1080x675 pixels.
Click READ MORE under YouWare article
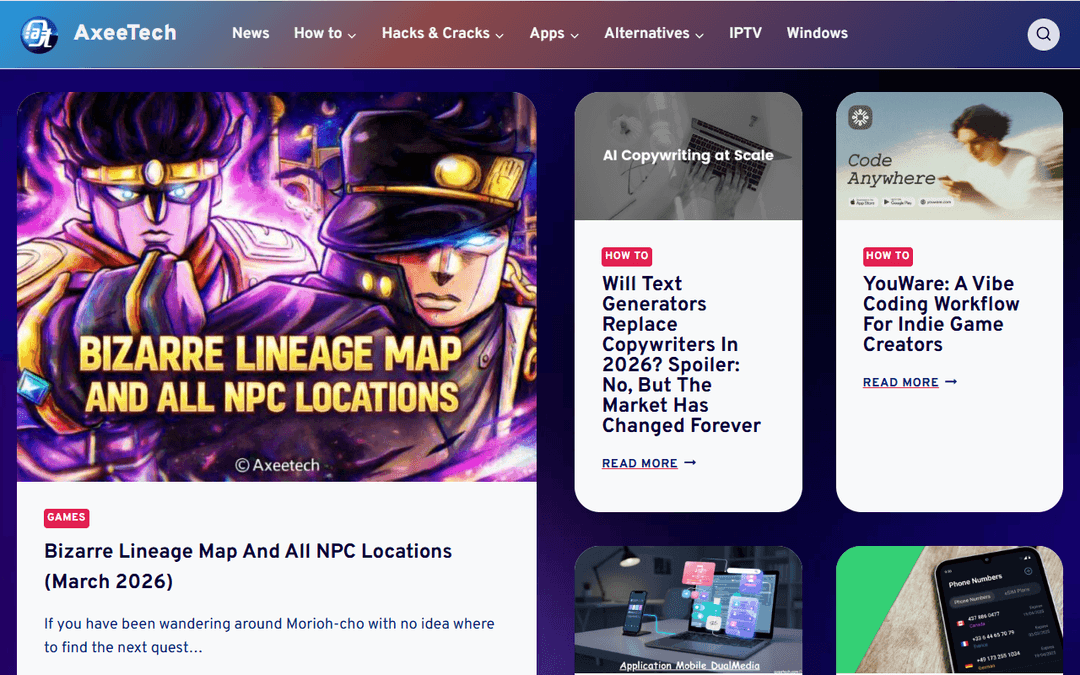(901, 382)
